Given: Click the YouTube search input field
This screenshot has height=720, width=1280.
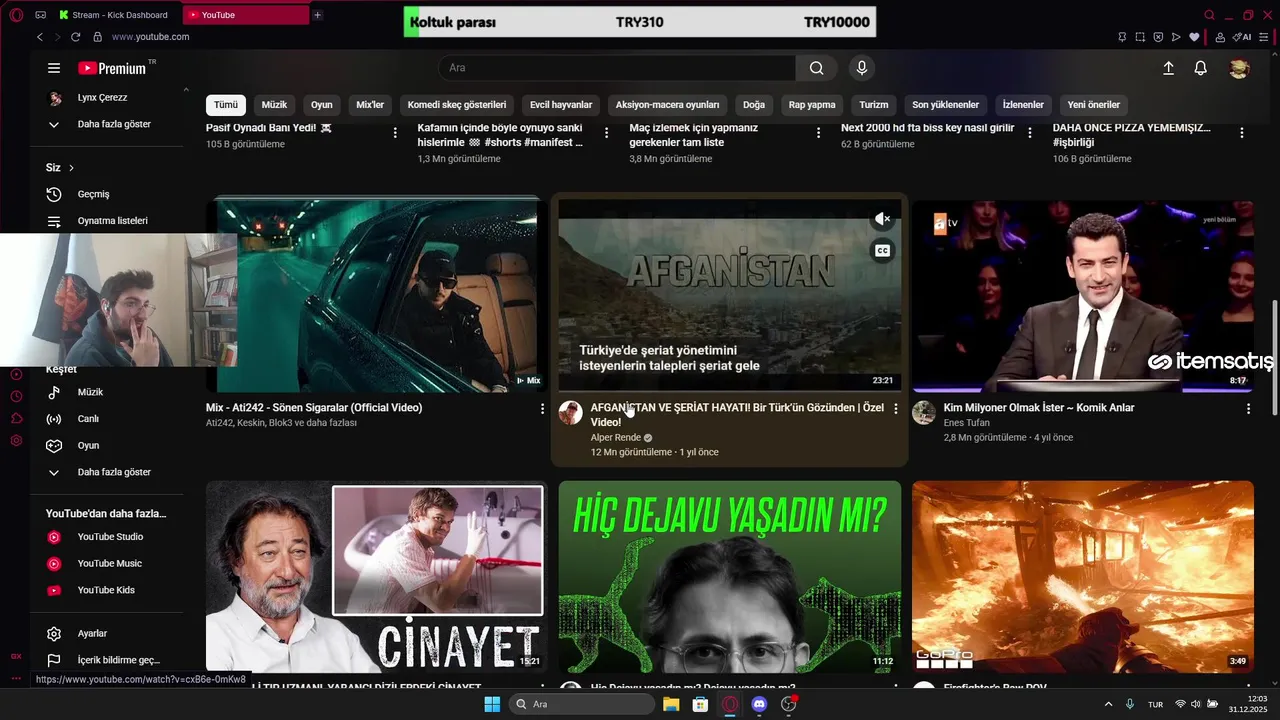Looking at the screenshot, I should [x=617, y=68].
